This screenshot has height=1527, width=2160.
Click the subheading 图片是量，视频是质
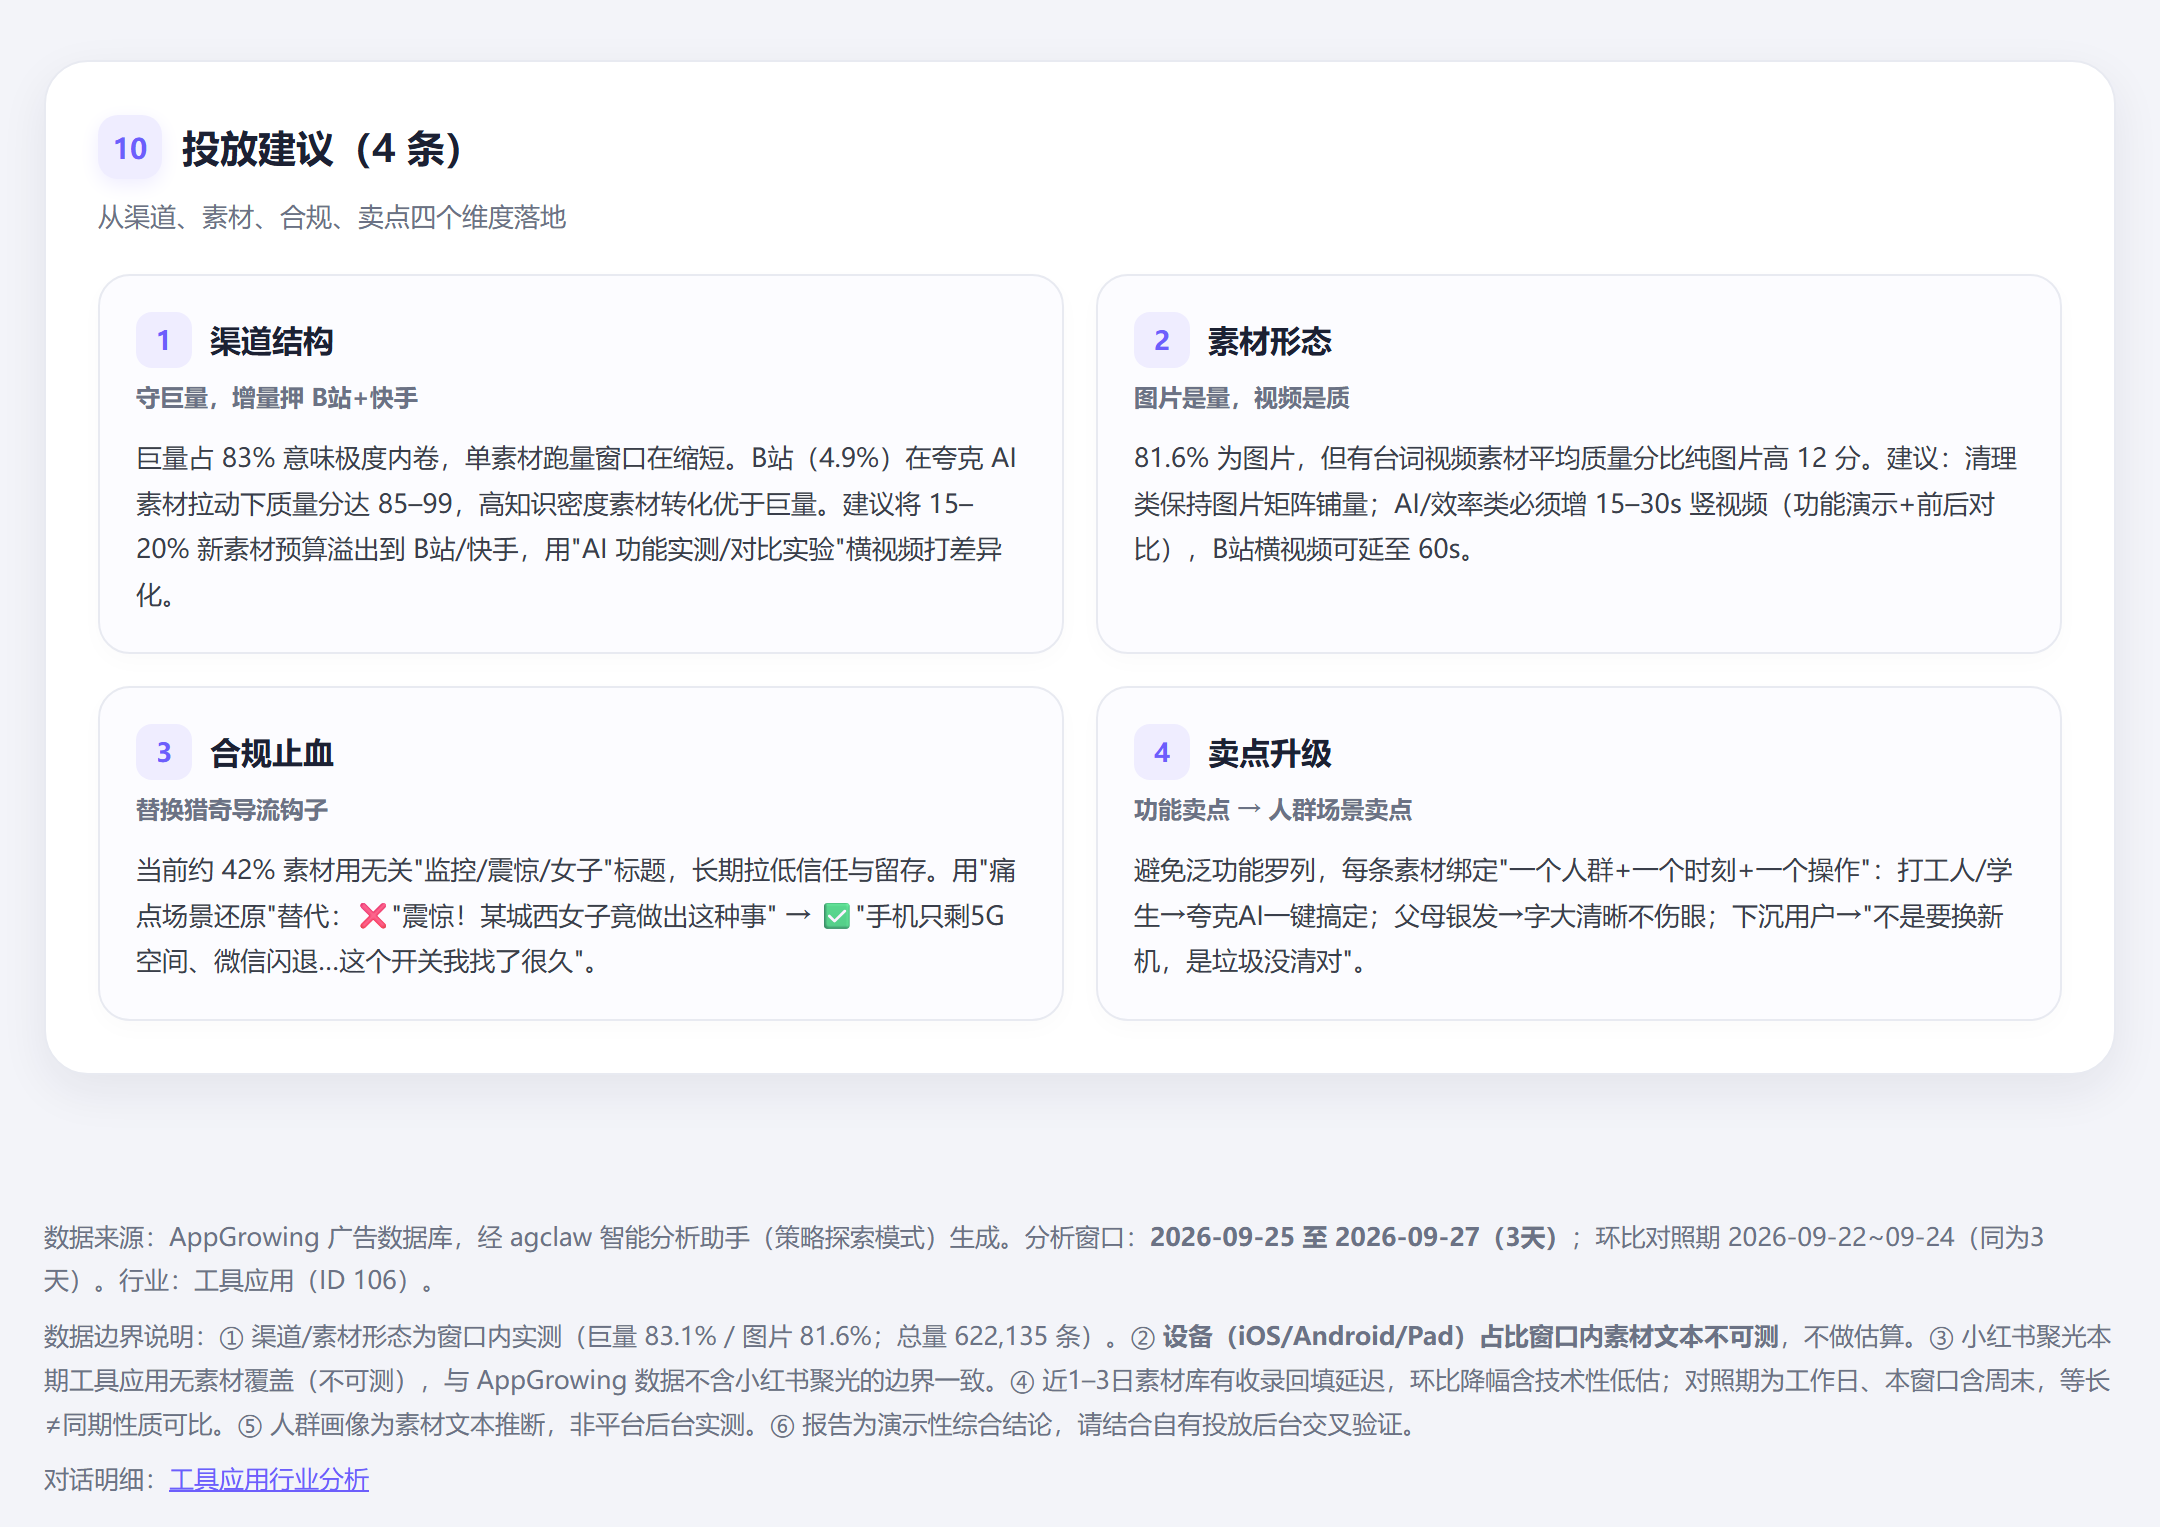coord(1242,398)
